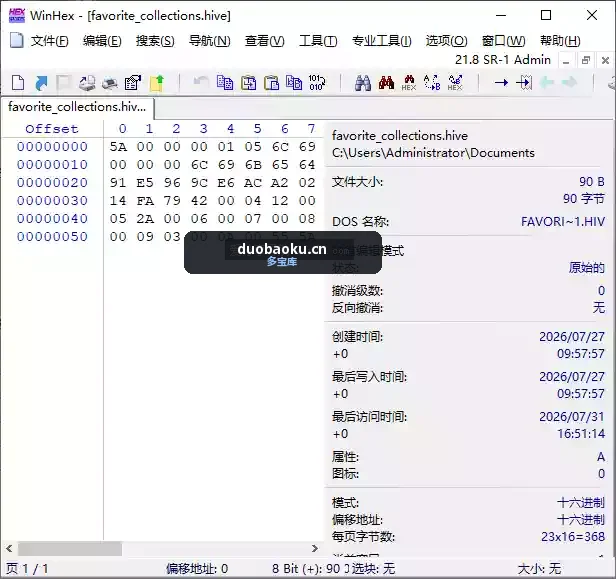This screenshot has width=616, height=579.
Task: Open the 文件(F) menu
Action: coord(50,40)
